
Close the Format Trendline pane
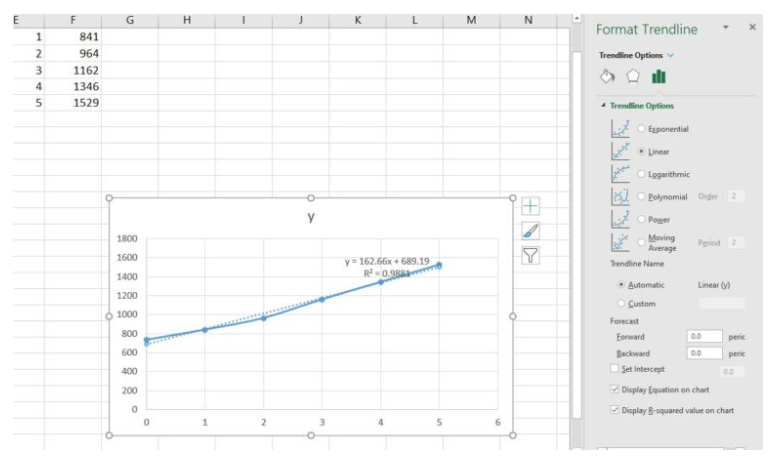coord(752,27)
